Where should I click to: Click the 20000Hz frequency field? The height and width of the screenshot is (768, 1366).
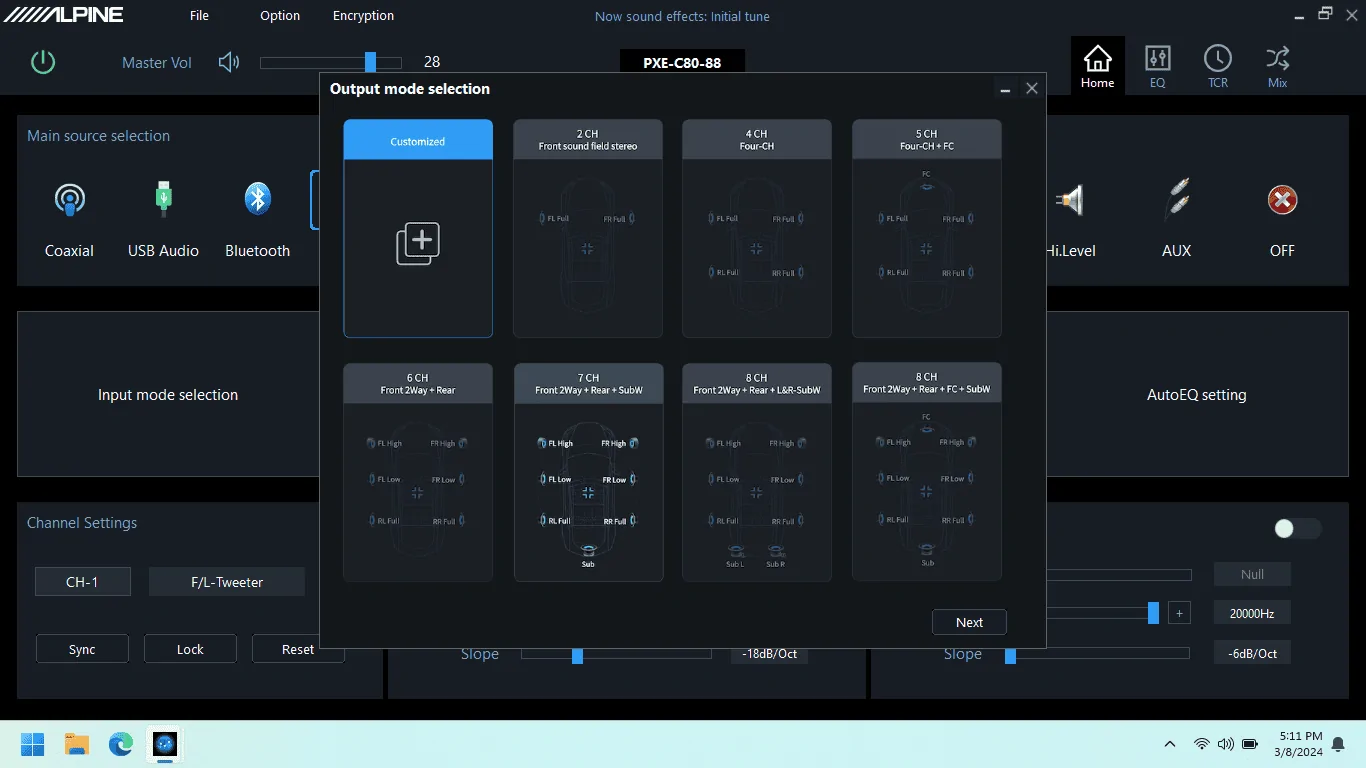1252,613
